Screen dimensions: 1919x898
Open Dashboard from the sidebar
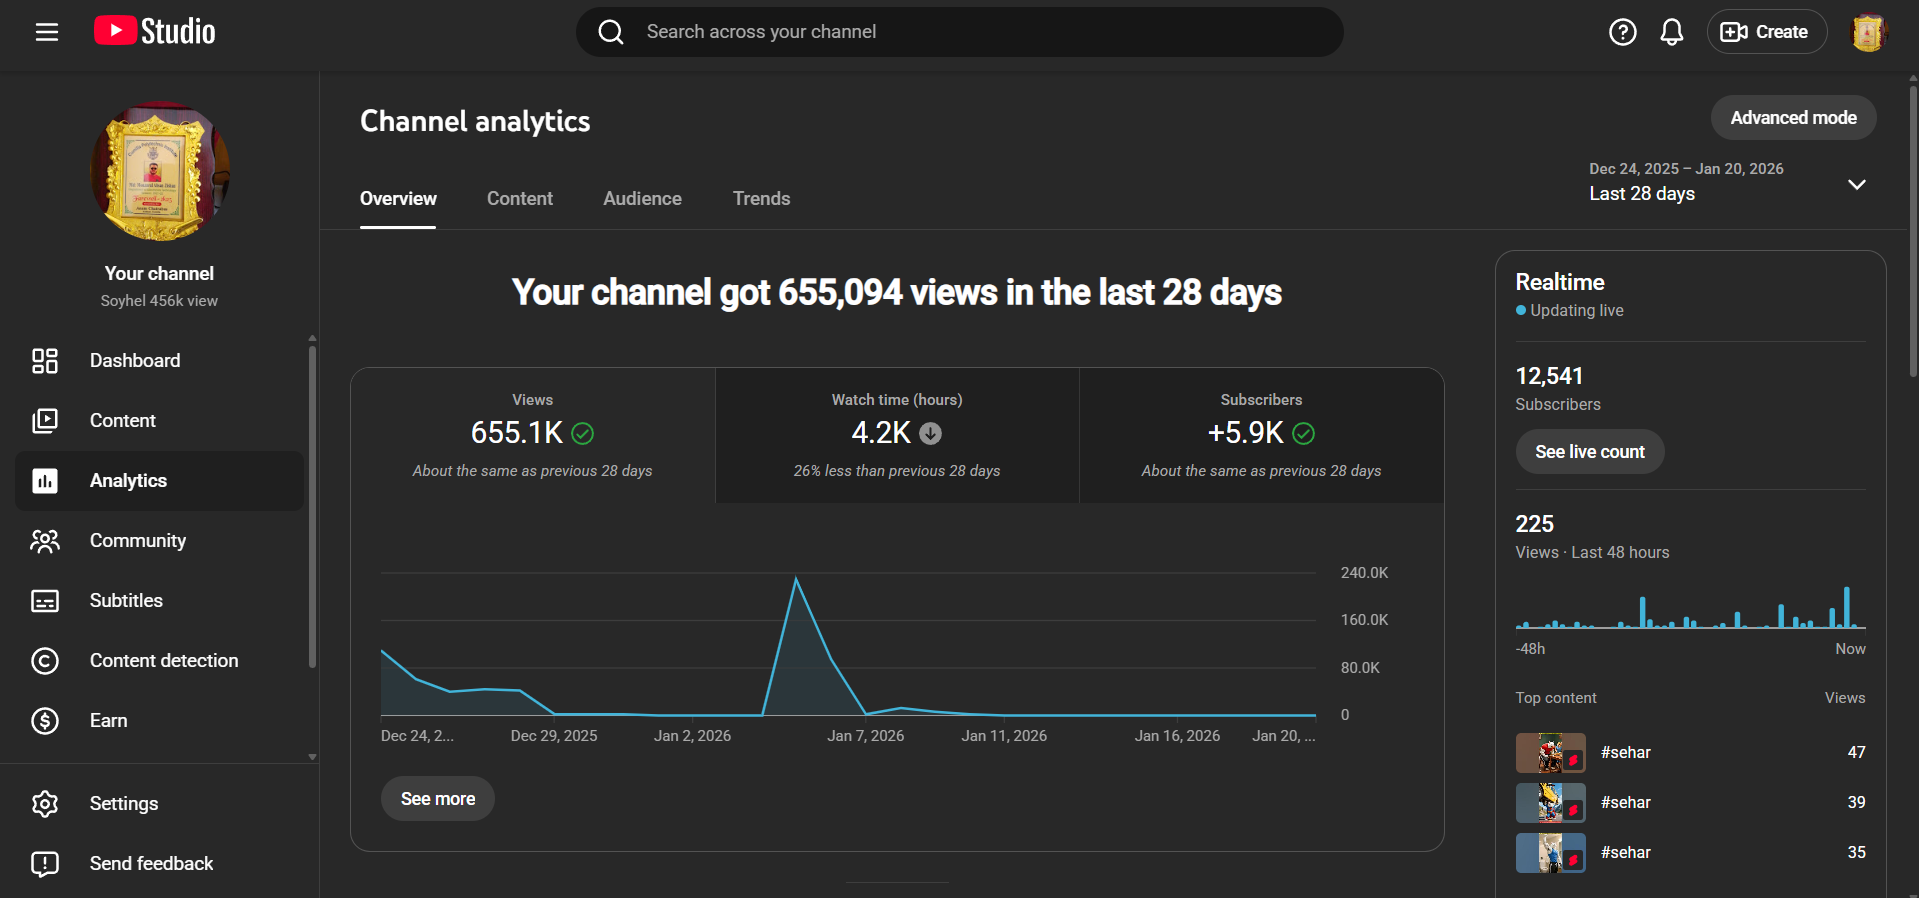pos(135,361)
